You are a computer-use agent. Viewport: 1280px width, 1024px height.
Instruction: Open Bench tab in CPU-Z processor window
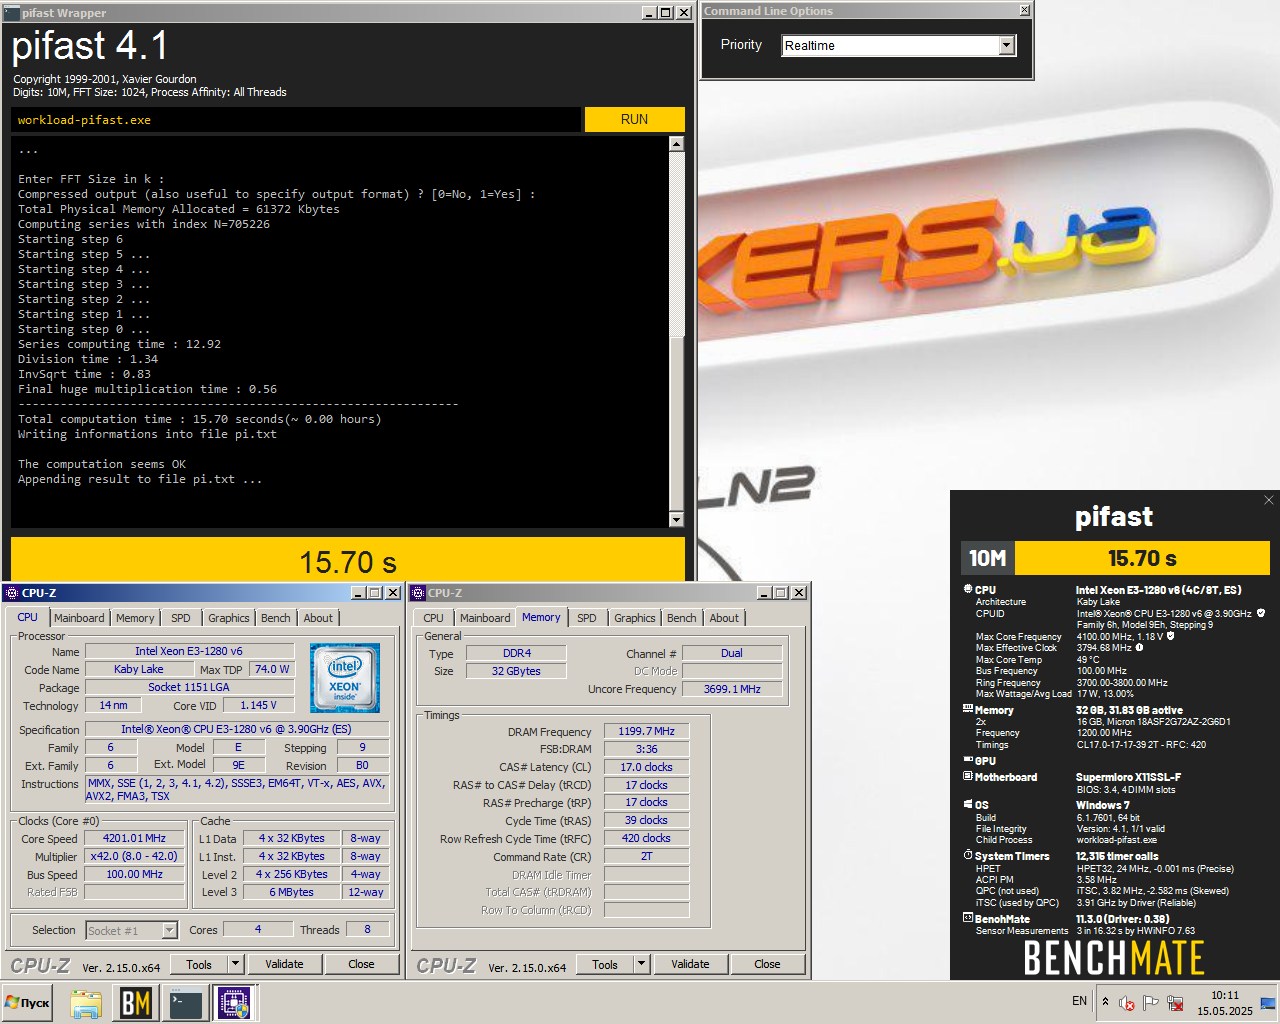276,618
